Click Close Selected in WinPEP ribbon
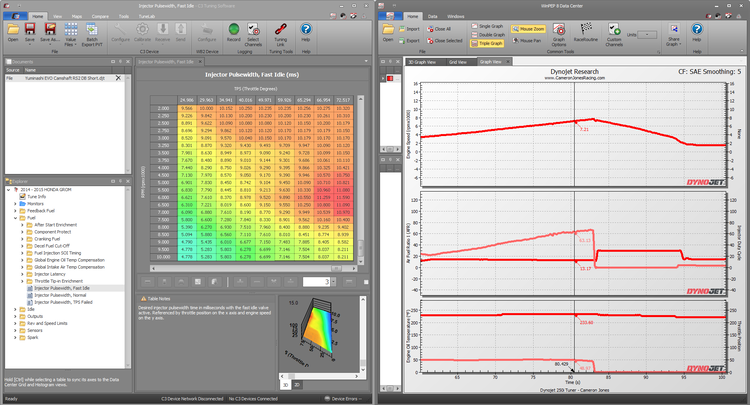Image resolution: width=750 pixels, height=405 pixels. coord(444,41)
